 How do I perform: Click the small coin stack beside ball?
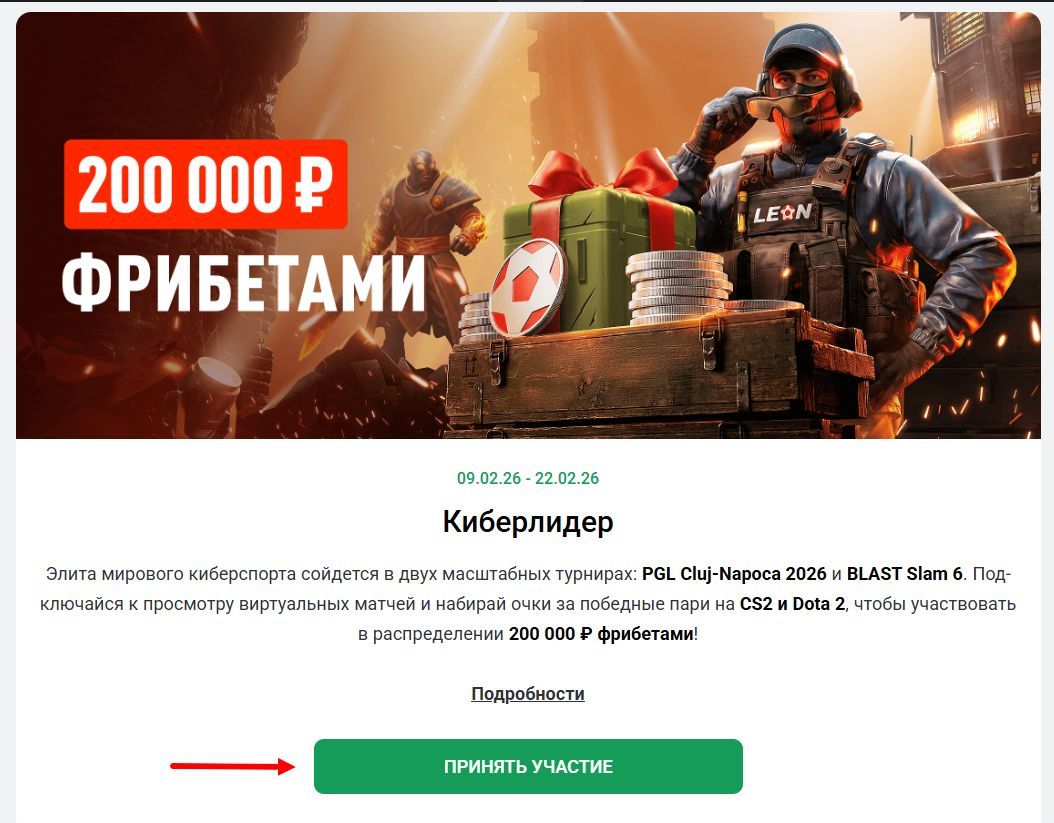coord(476,317)
